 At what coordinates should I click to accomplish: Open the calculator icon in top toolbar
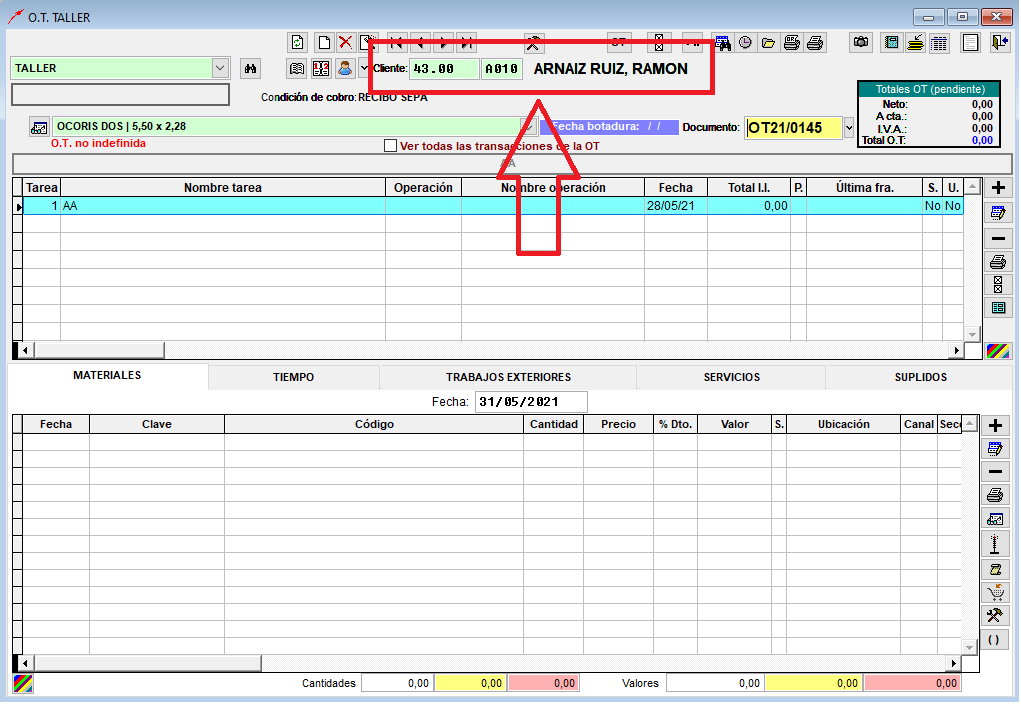click(891, 43)
